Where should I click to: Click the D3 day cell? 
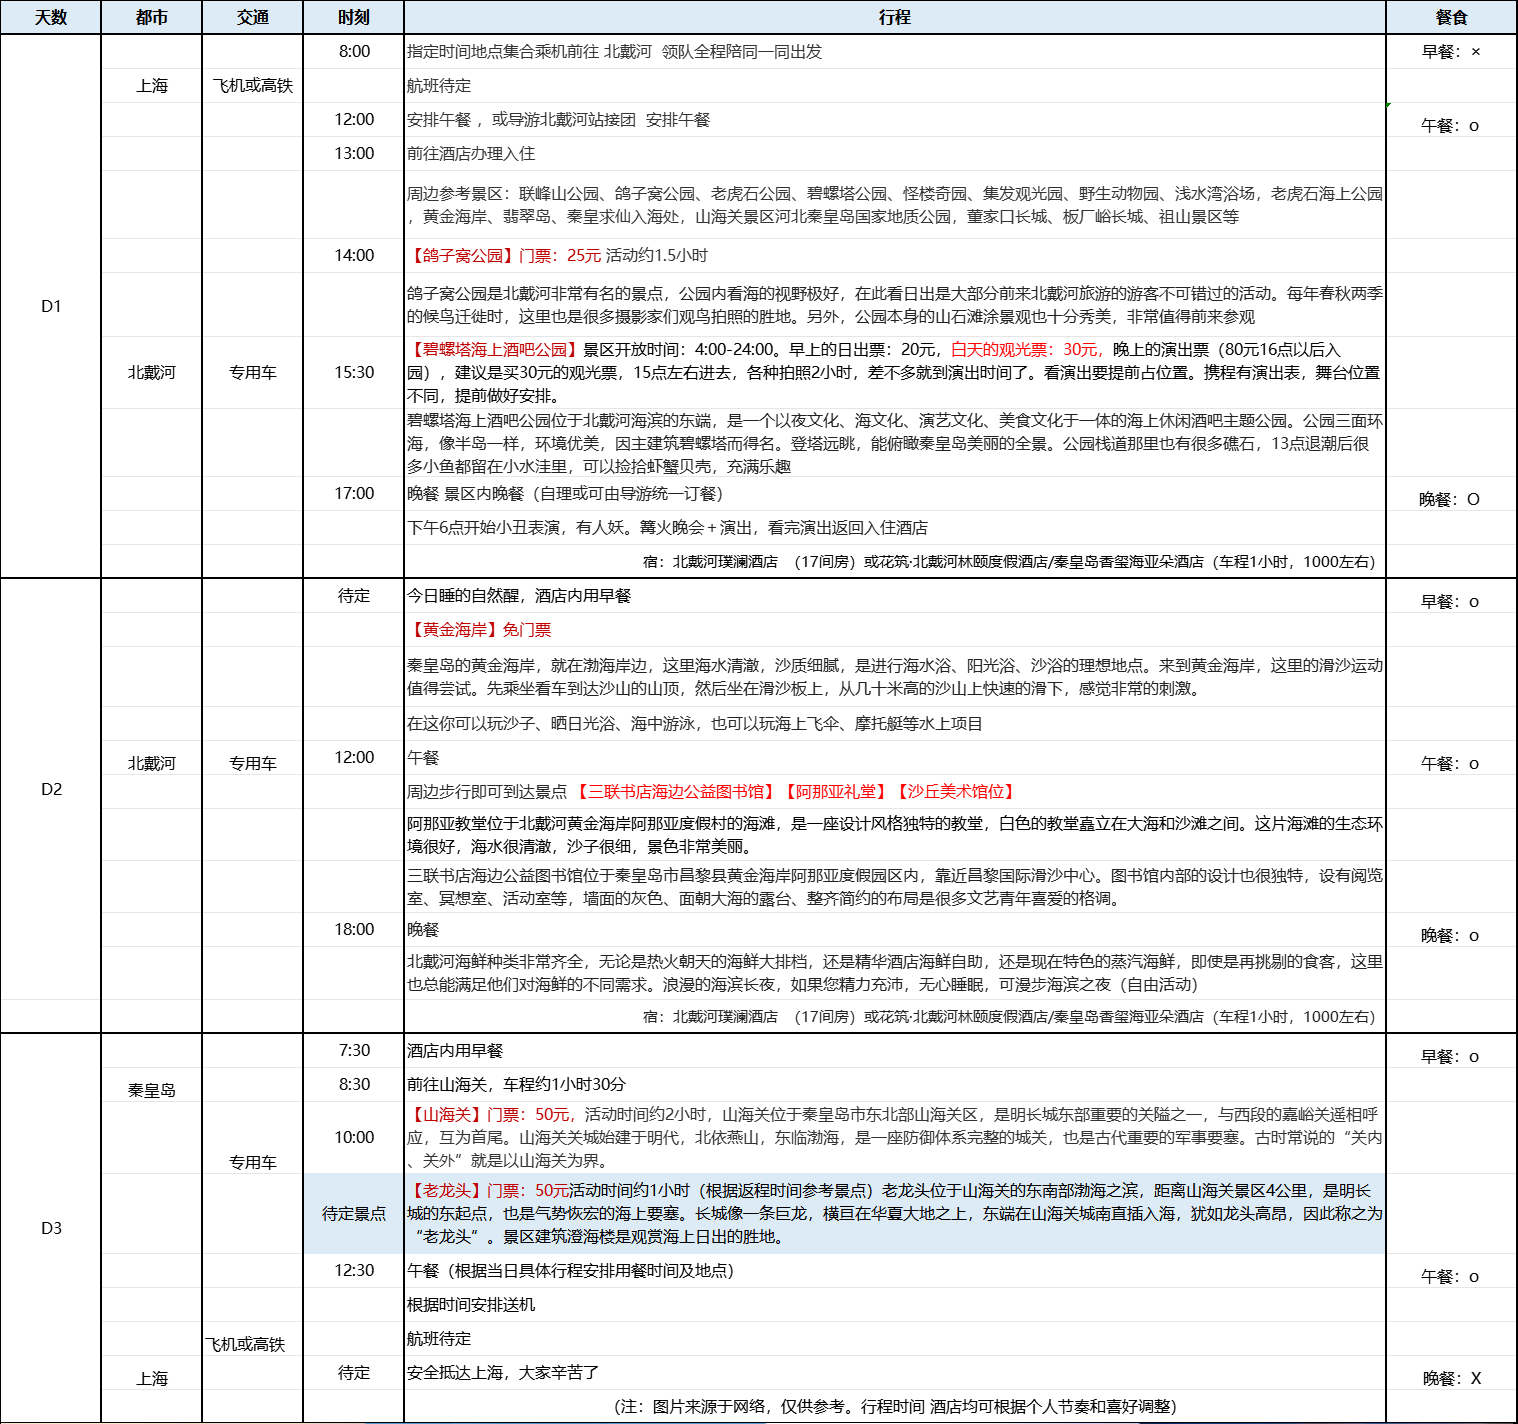click(x=51, y=1228)
